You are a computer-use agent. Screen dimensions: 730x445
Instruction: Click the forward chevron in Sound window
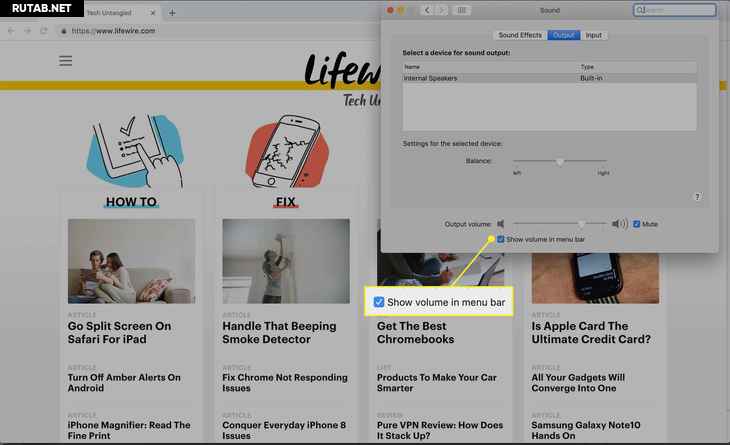[x=442, y=10]
